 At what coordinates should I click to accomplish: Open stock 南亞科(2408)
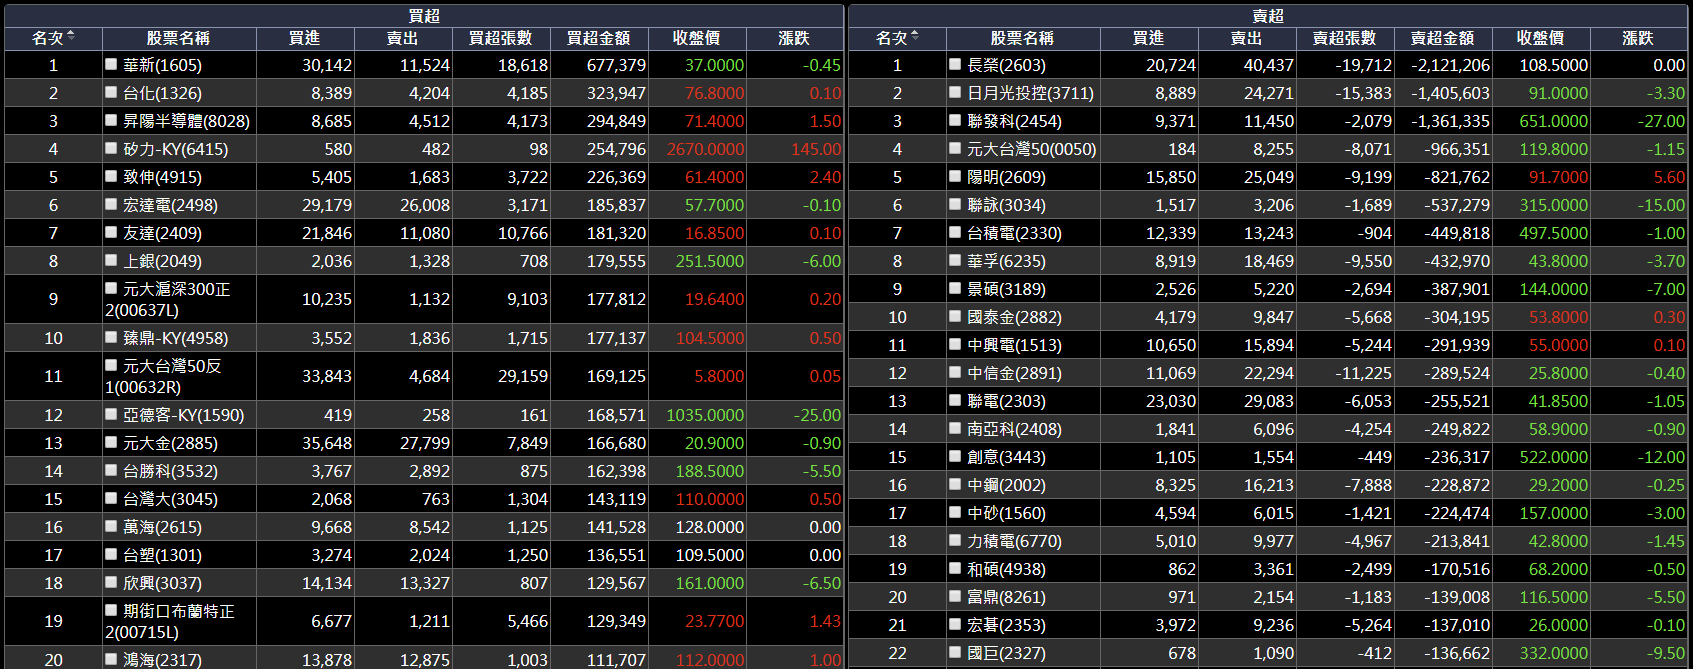tap(1014, 429)
